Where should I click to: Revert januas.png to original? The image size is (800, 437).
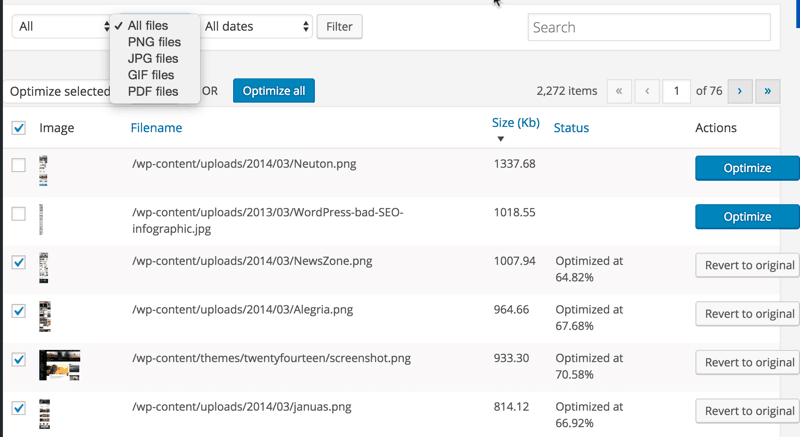click(749, 411)
